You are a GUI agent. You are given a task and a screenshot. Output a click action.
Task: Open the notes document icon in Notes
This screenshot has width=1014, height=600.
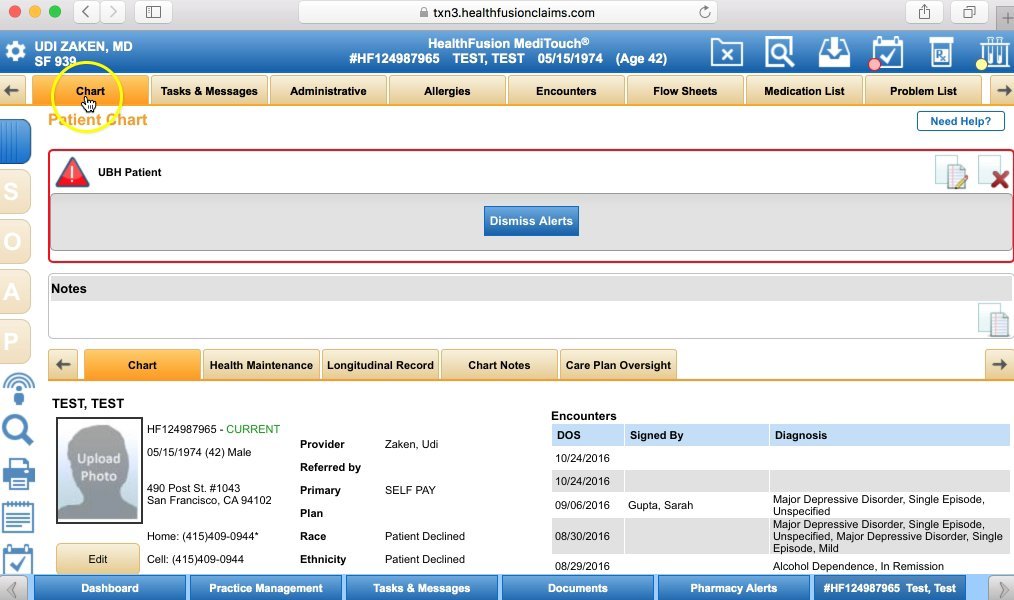pyautogui.click(x=992, y=320)
